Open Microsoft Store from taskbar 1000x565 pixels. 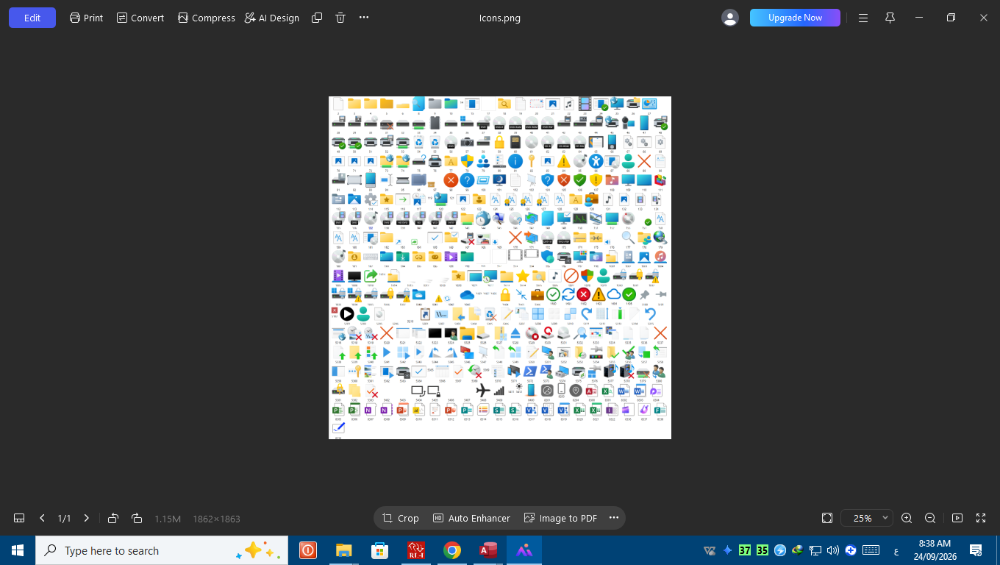[x=379, y=550]
